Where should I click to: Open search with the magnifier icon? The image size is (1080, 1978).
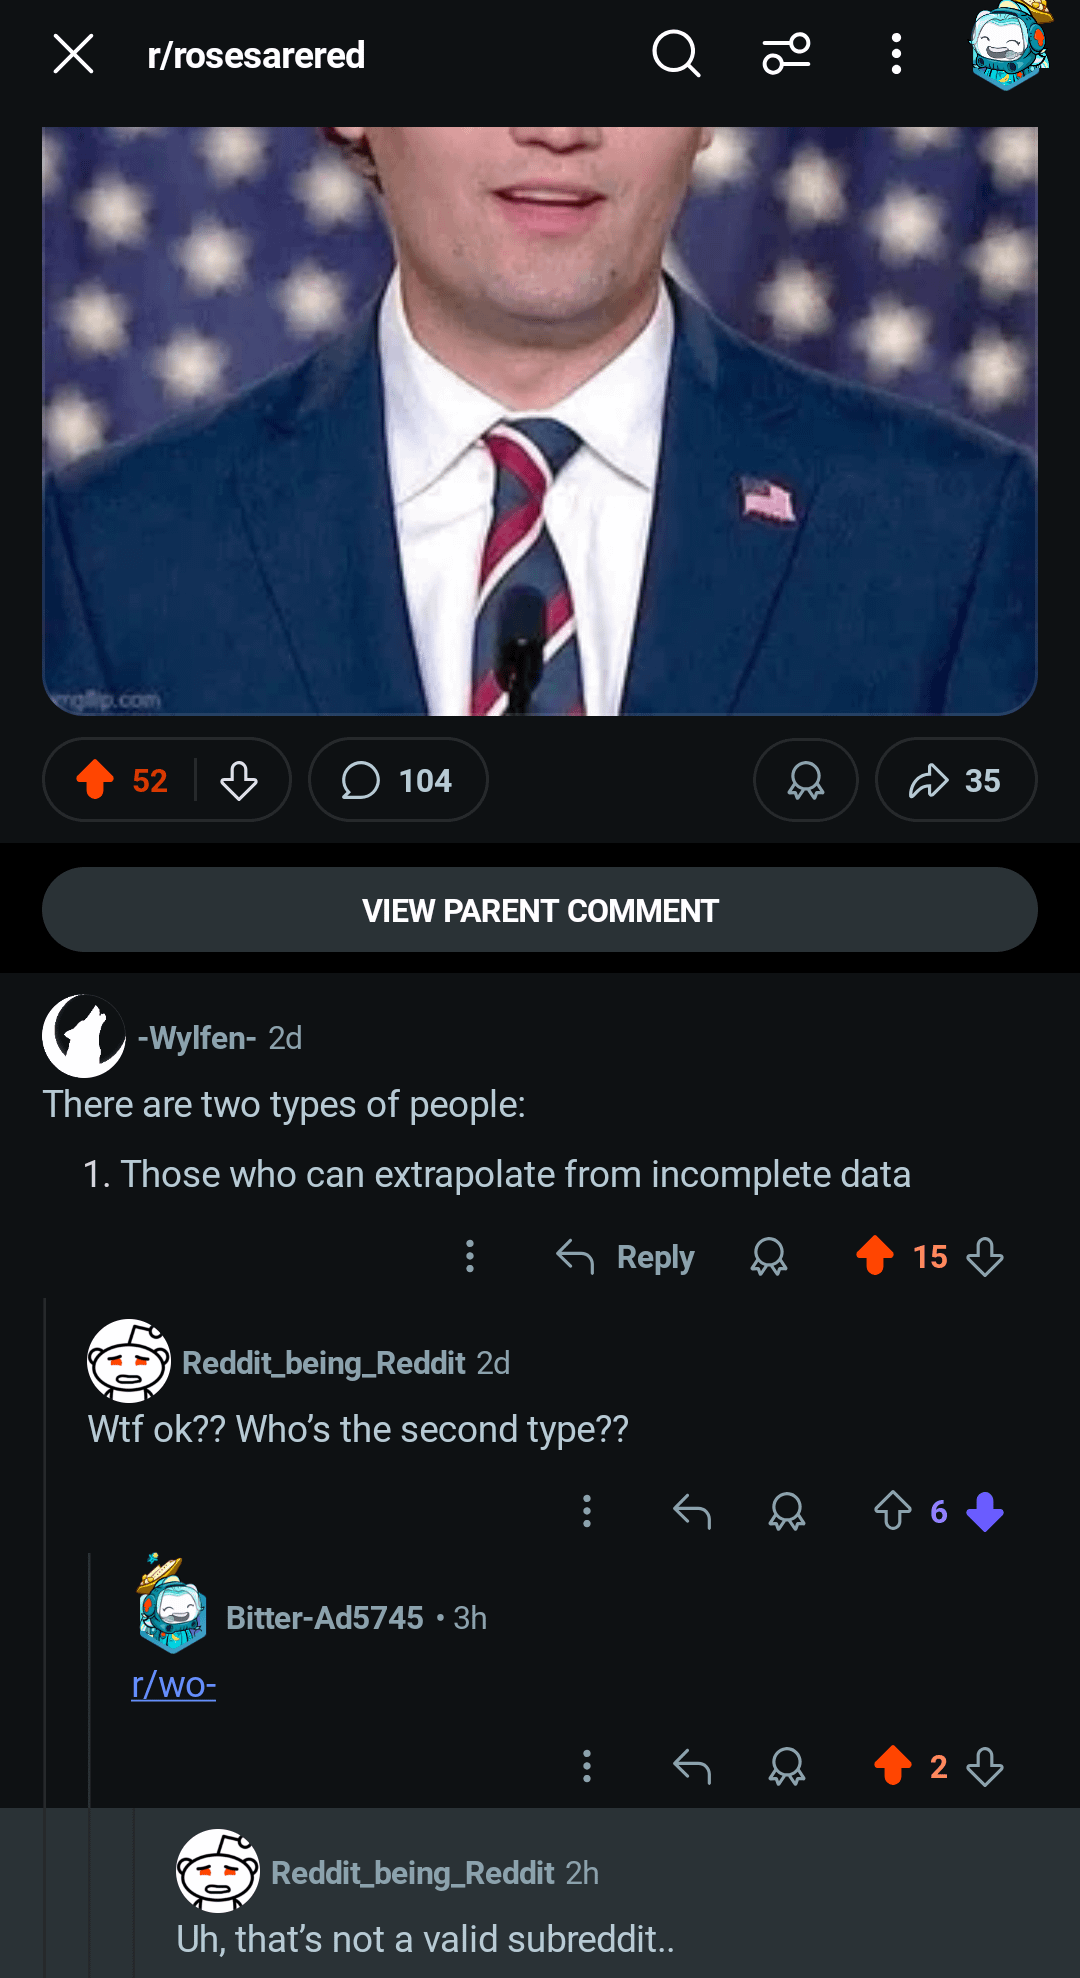tap(676, 54)
